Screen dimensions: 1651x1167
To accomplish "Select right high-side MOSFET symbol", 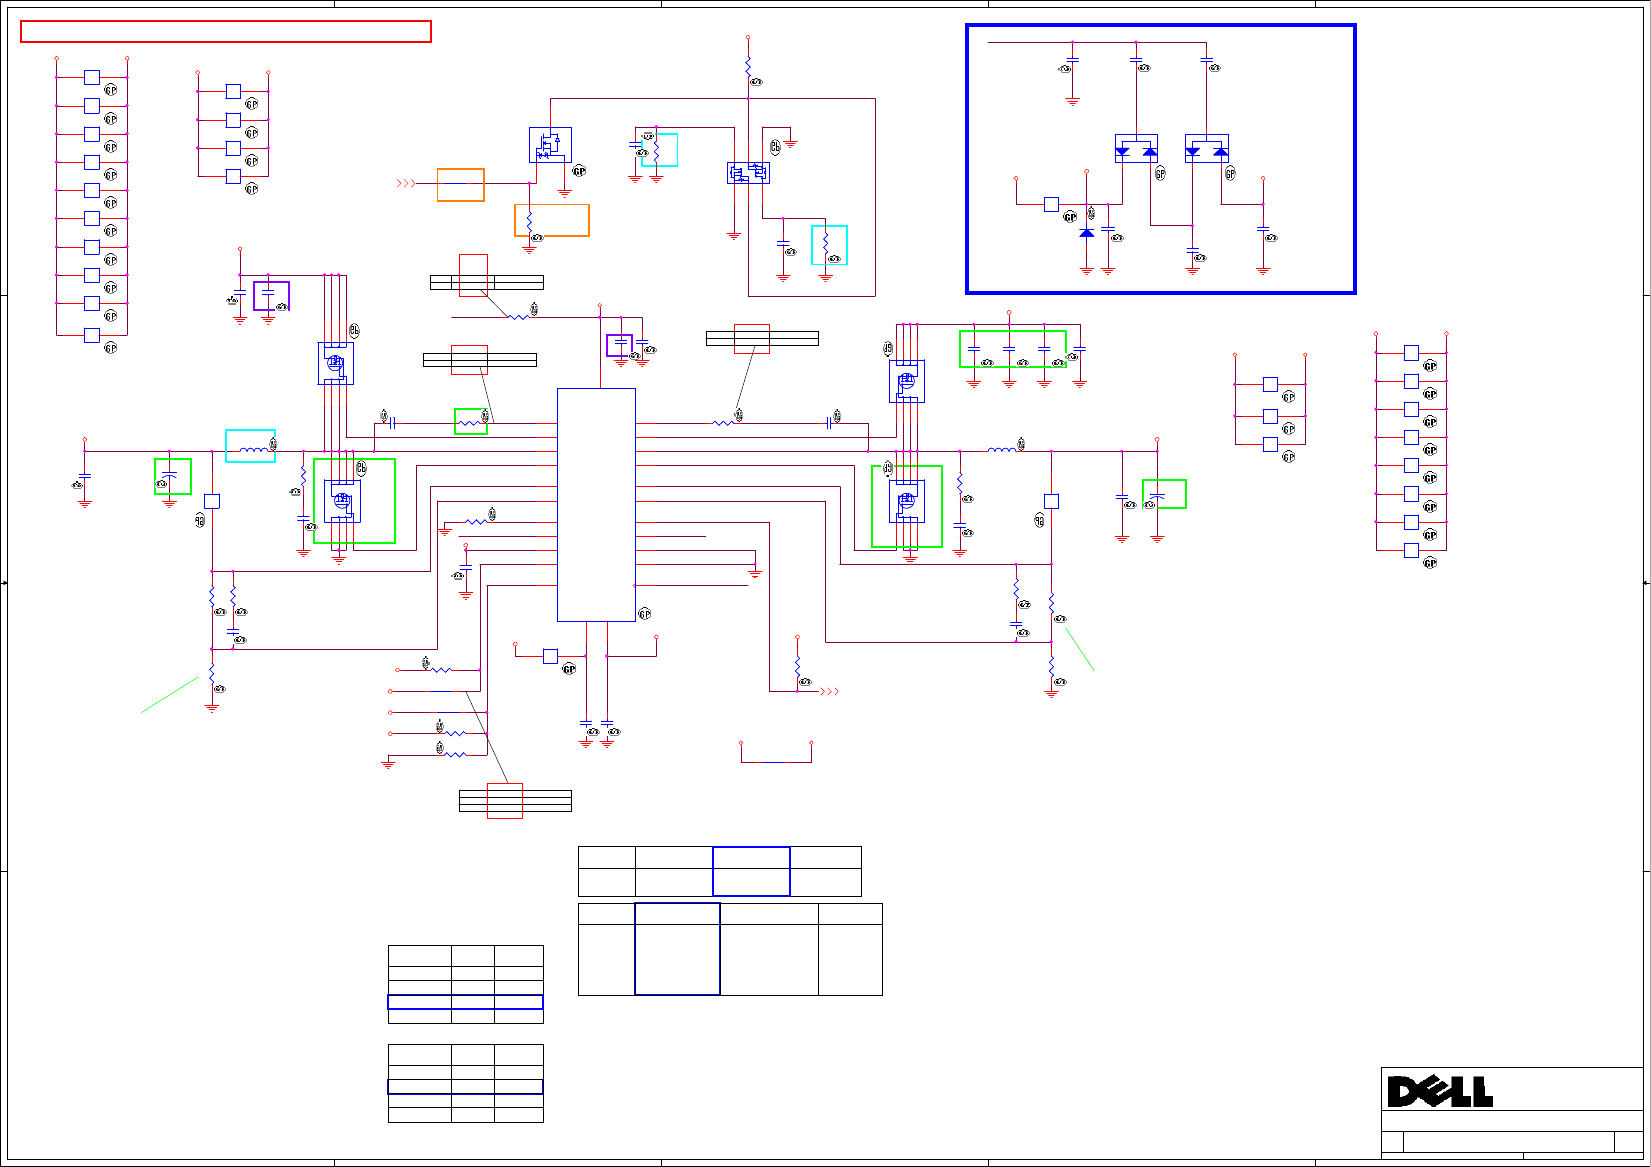I will tap(907, 381).
